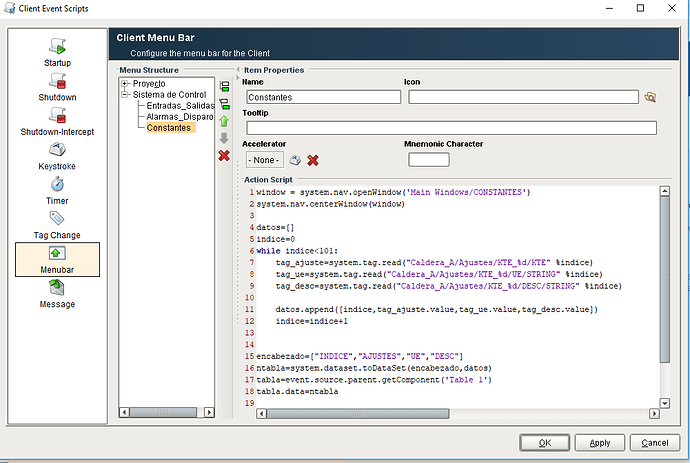Click the script vertical scrollbar thumb
Screen dimensions: 690x463
664,279
